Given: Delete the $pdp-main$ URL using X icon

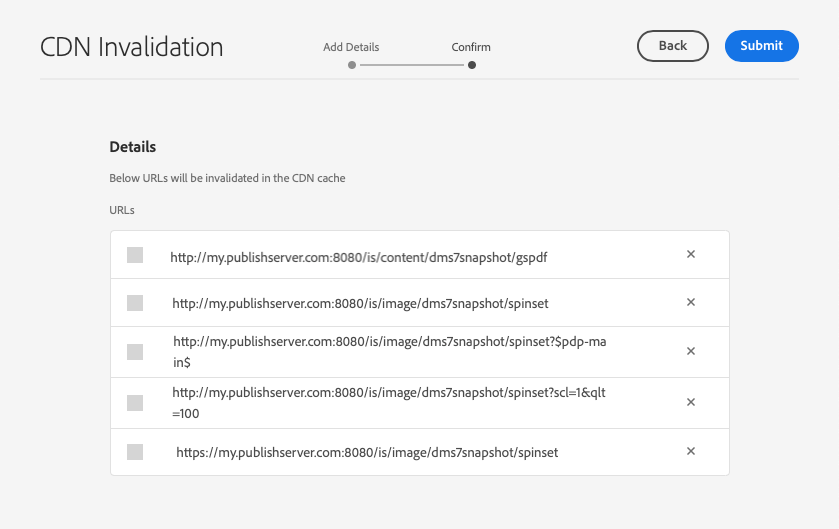Looking at the screenshot, I should click(690, 351).
